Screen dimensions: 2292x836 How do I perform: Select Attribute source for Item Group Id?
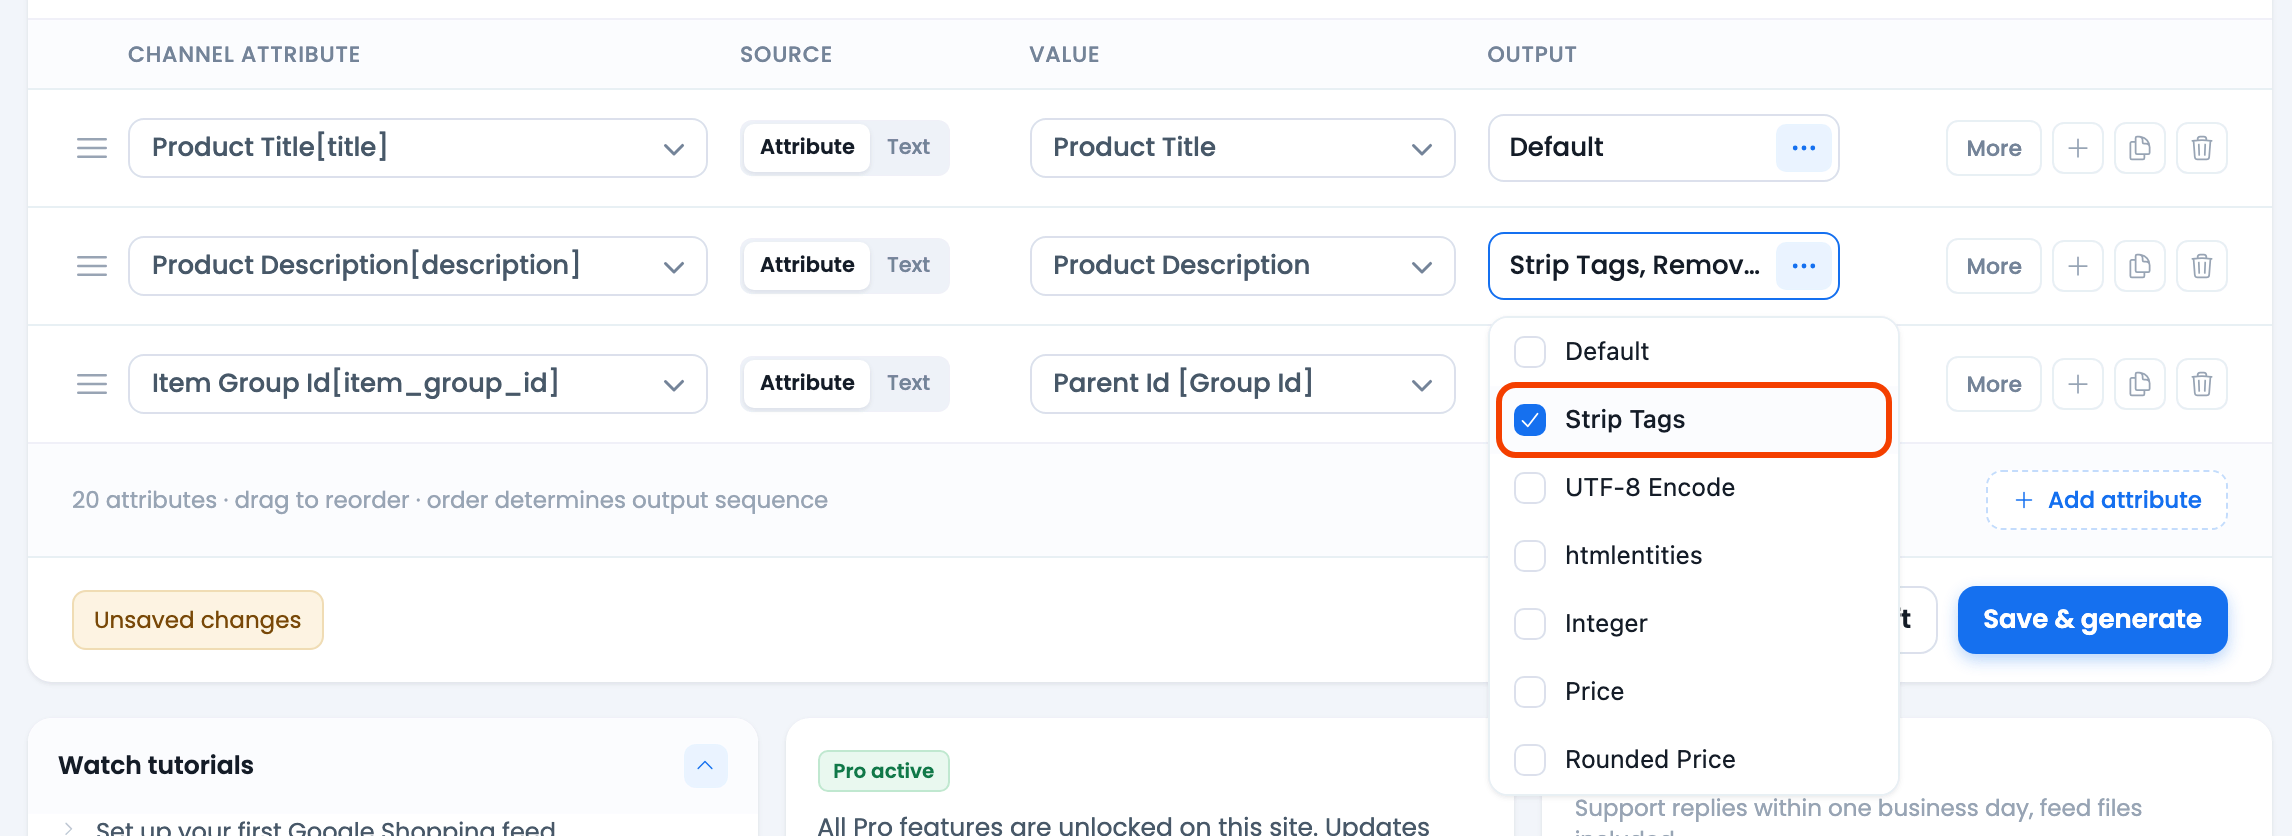click(x=807, y=383)
